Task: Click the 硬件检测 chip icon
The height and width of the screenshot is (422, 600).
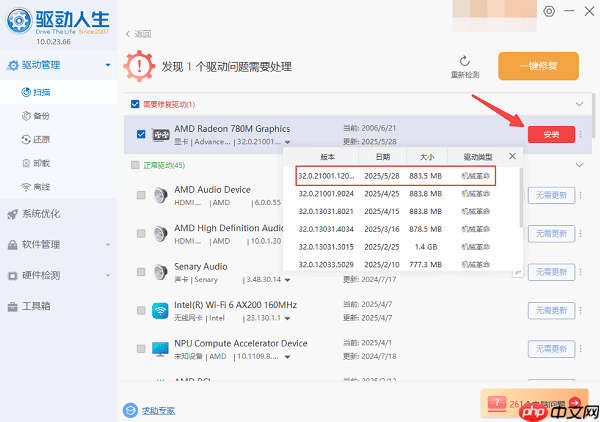Action: [x=13, y=275]
